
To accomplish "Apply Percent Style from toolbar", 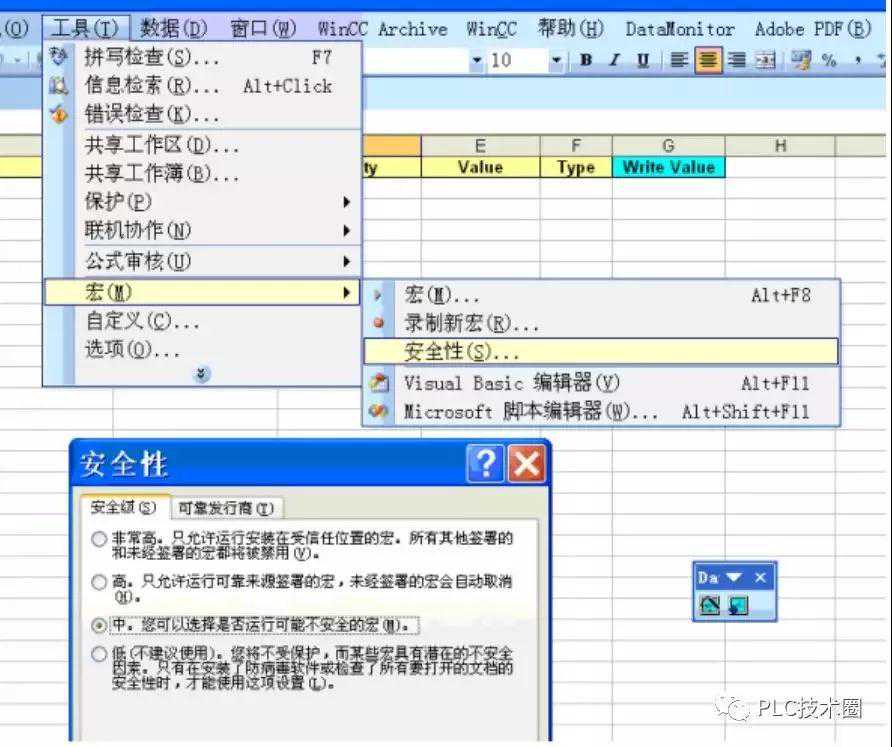I will coord(829,61).
